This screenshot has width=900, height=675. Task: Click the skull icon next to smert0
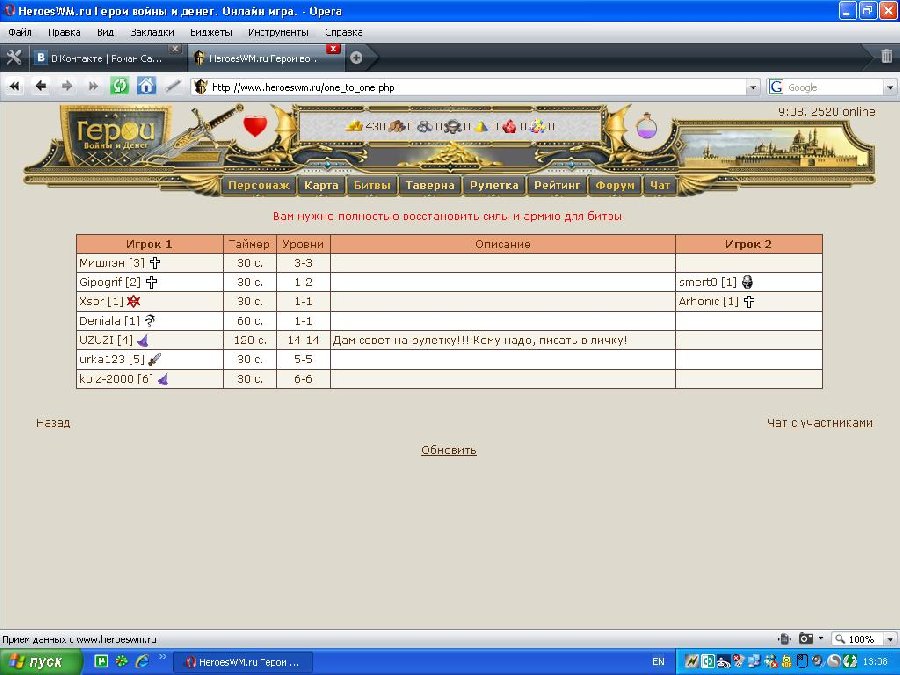pos(747,282)
